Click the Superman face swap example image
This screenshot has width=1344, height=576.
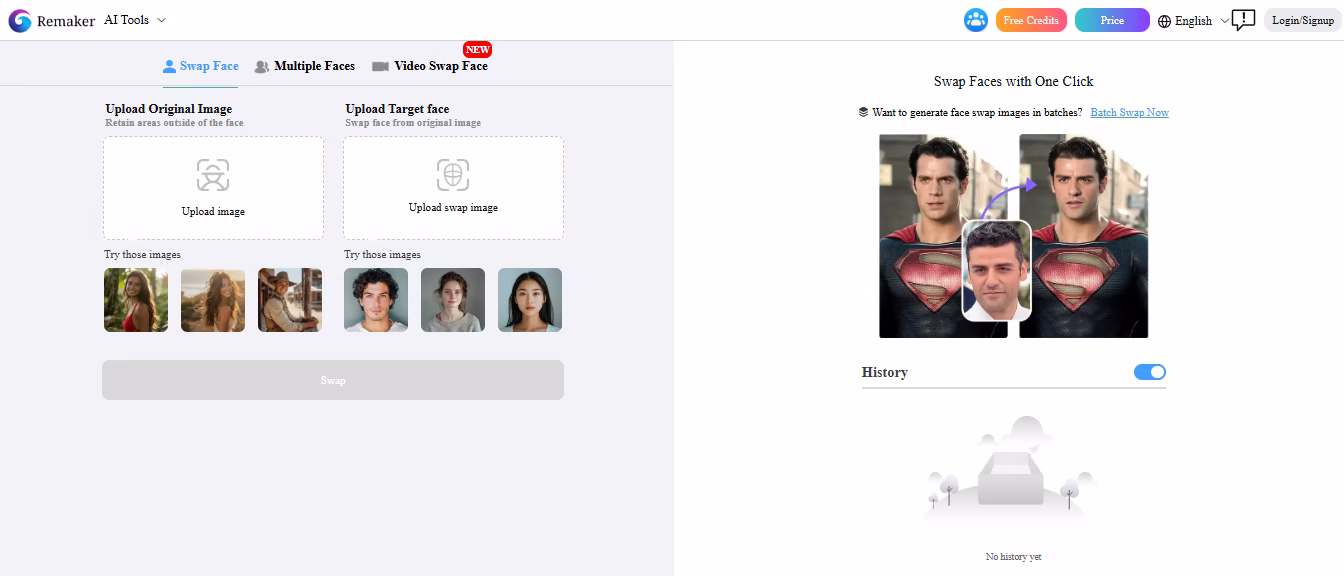pos(1013,236)
